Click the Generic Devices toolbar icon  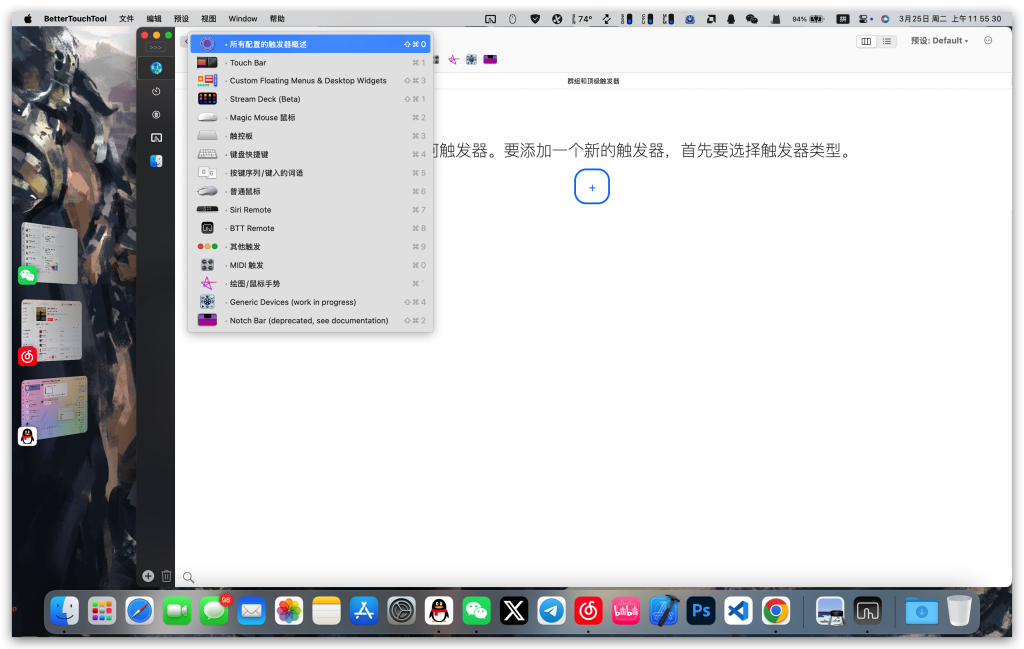click(x=471, y=59)
